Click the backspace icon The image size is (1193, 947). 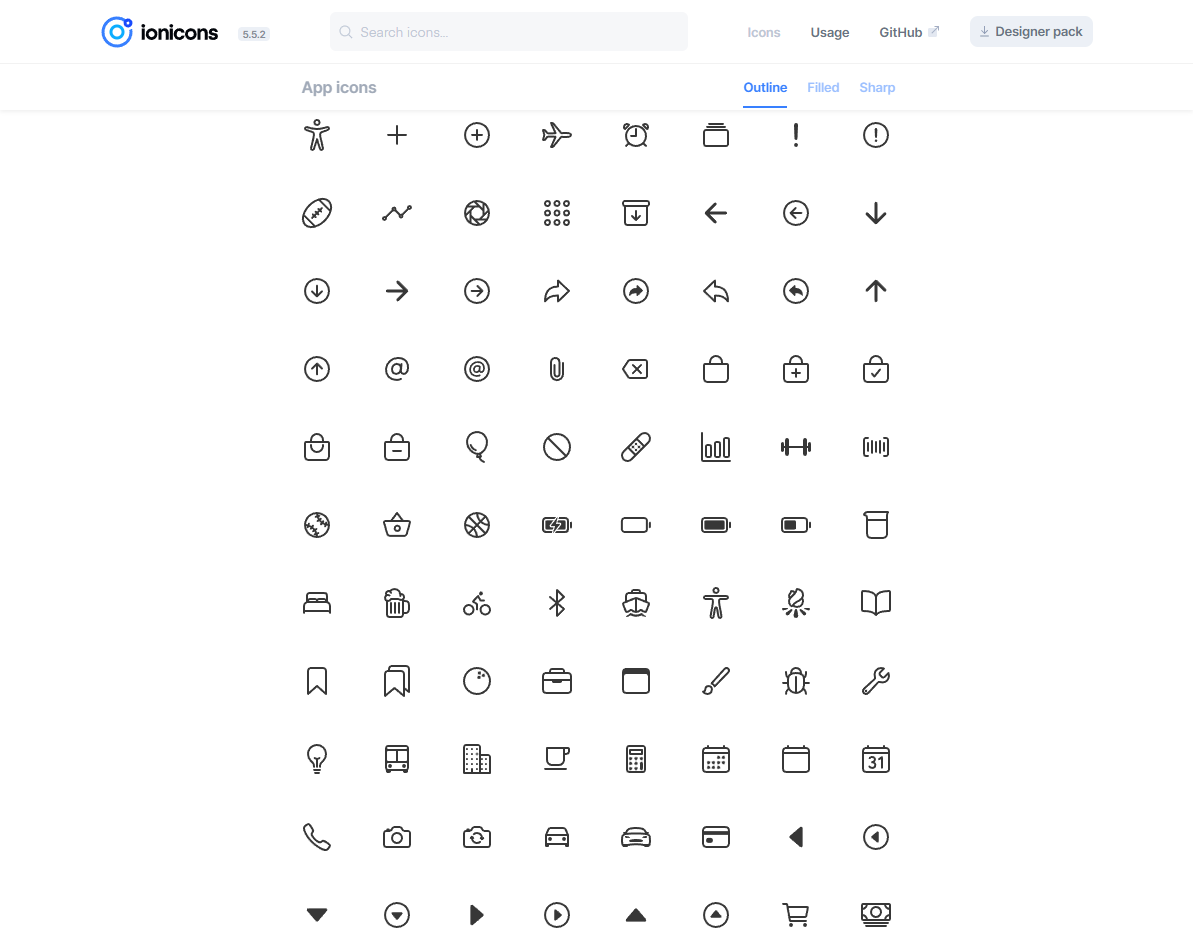[x=636, y=369]
